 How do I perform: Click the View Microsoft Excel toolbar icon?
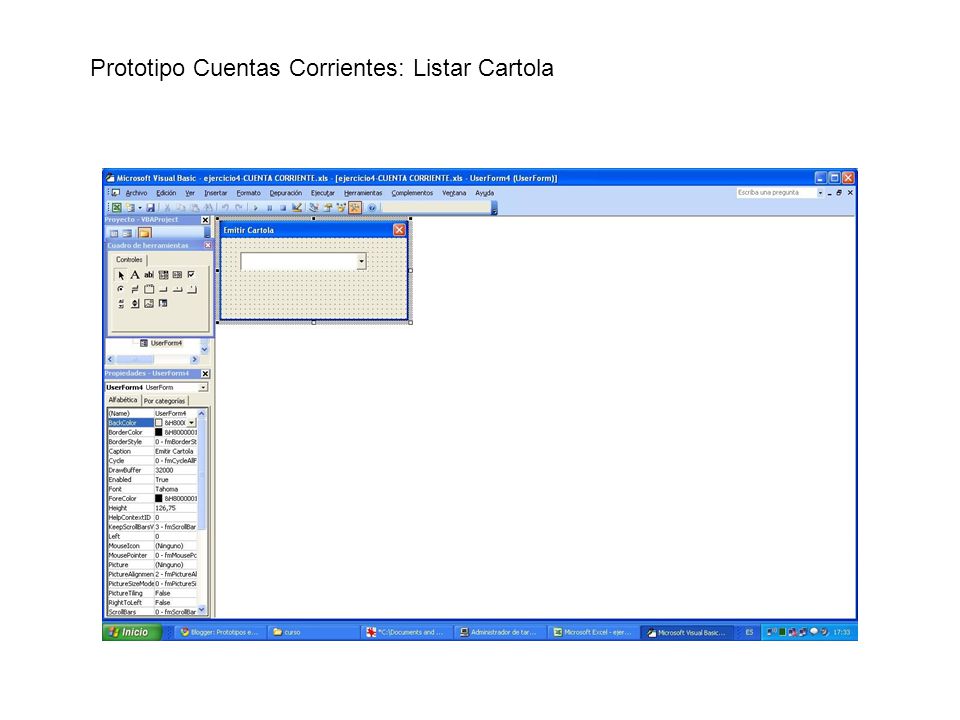tap(116, 208)
